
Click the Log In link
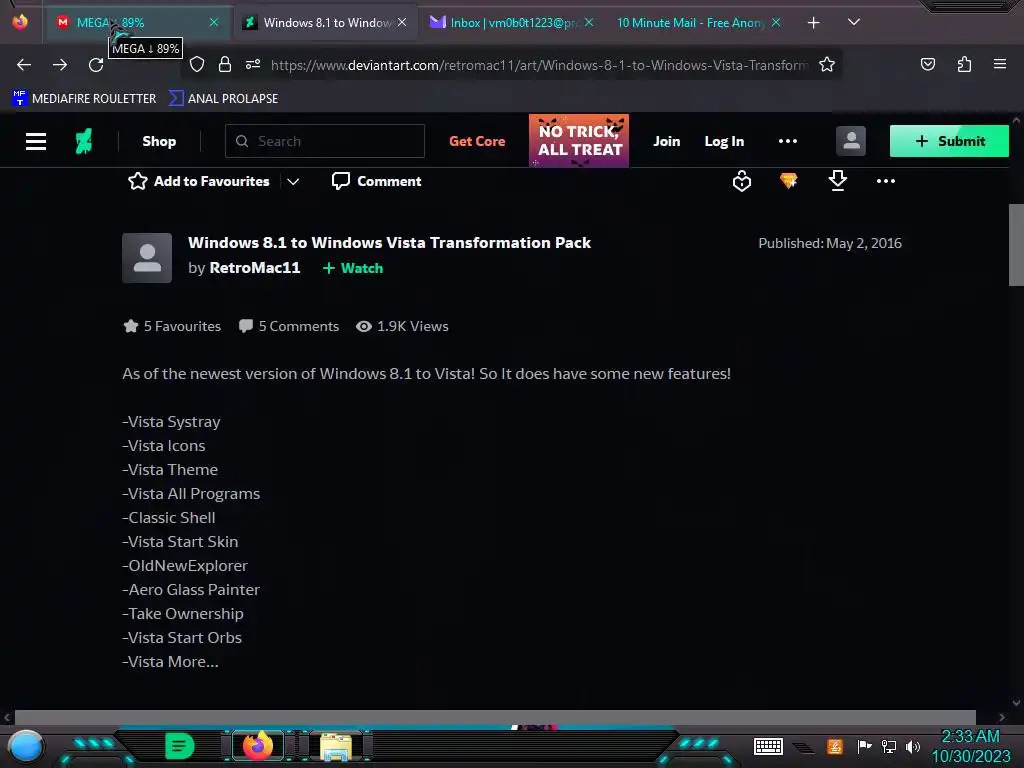[x=724, y=141]
